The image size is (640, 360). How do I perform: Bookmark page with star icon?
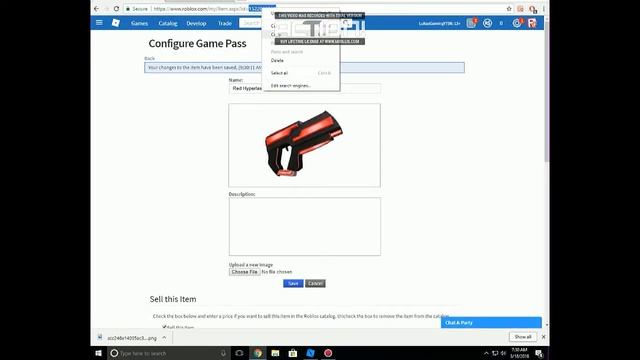pyautogui.click(x=509, y=9)
